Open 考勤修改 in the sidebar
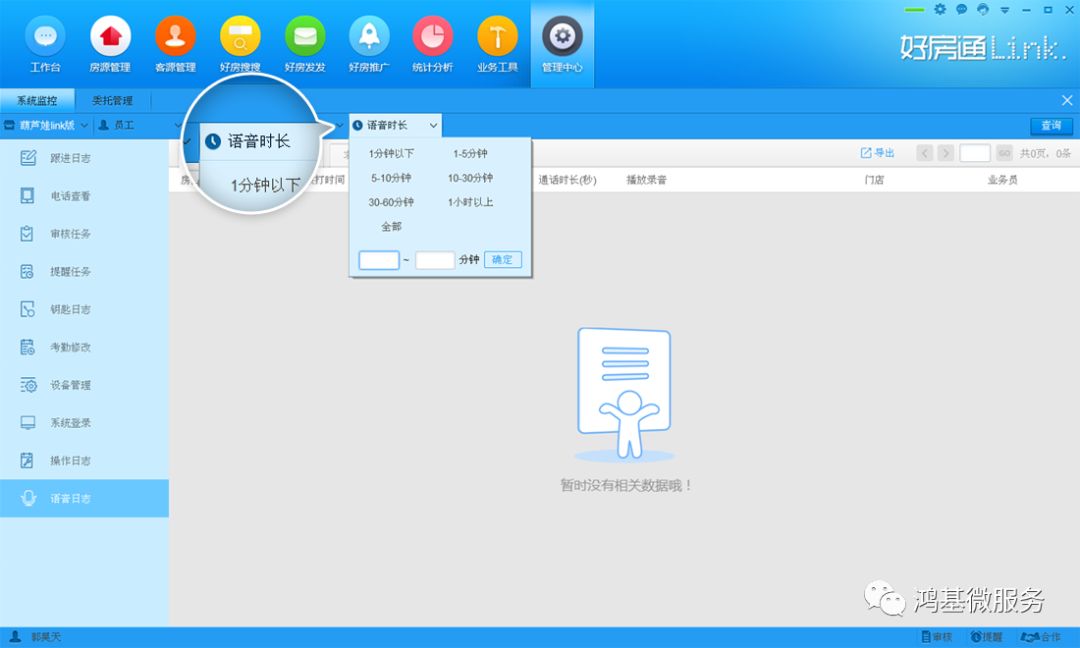This screenshot has width=1080, height=648. [x=70, y=347]
